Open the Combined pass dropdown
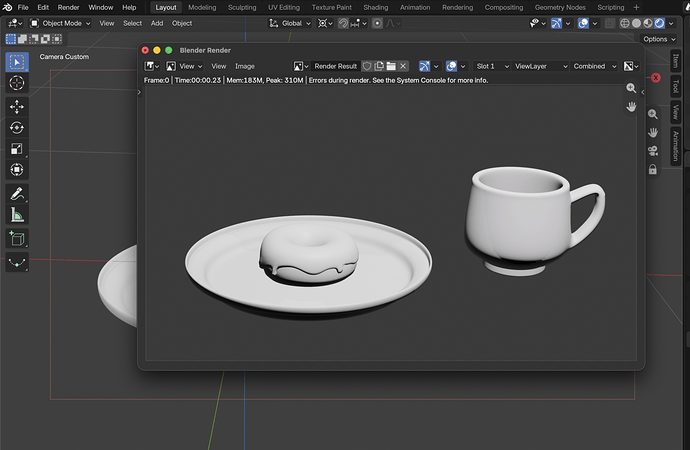The image size is (690, 450). click(595, 66)
